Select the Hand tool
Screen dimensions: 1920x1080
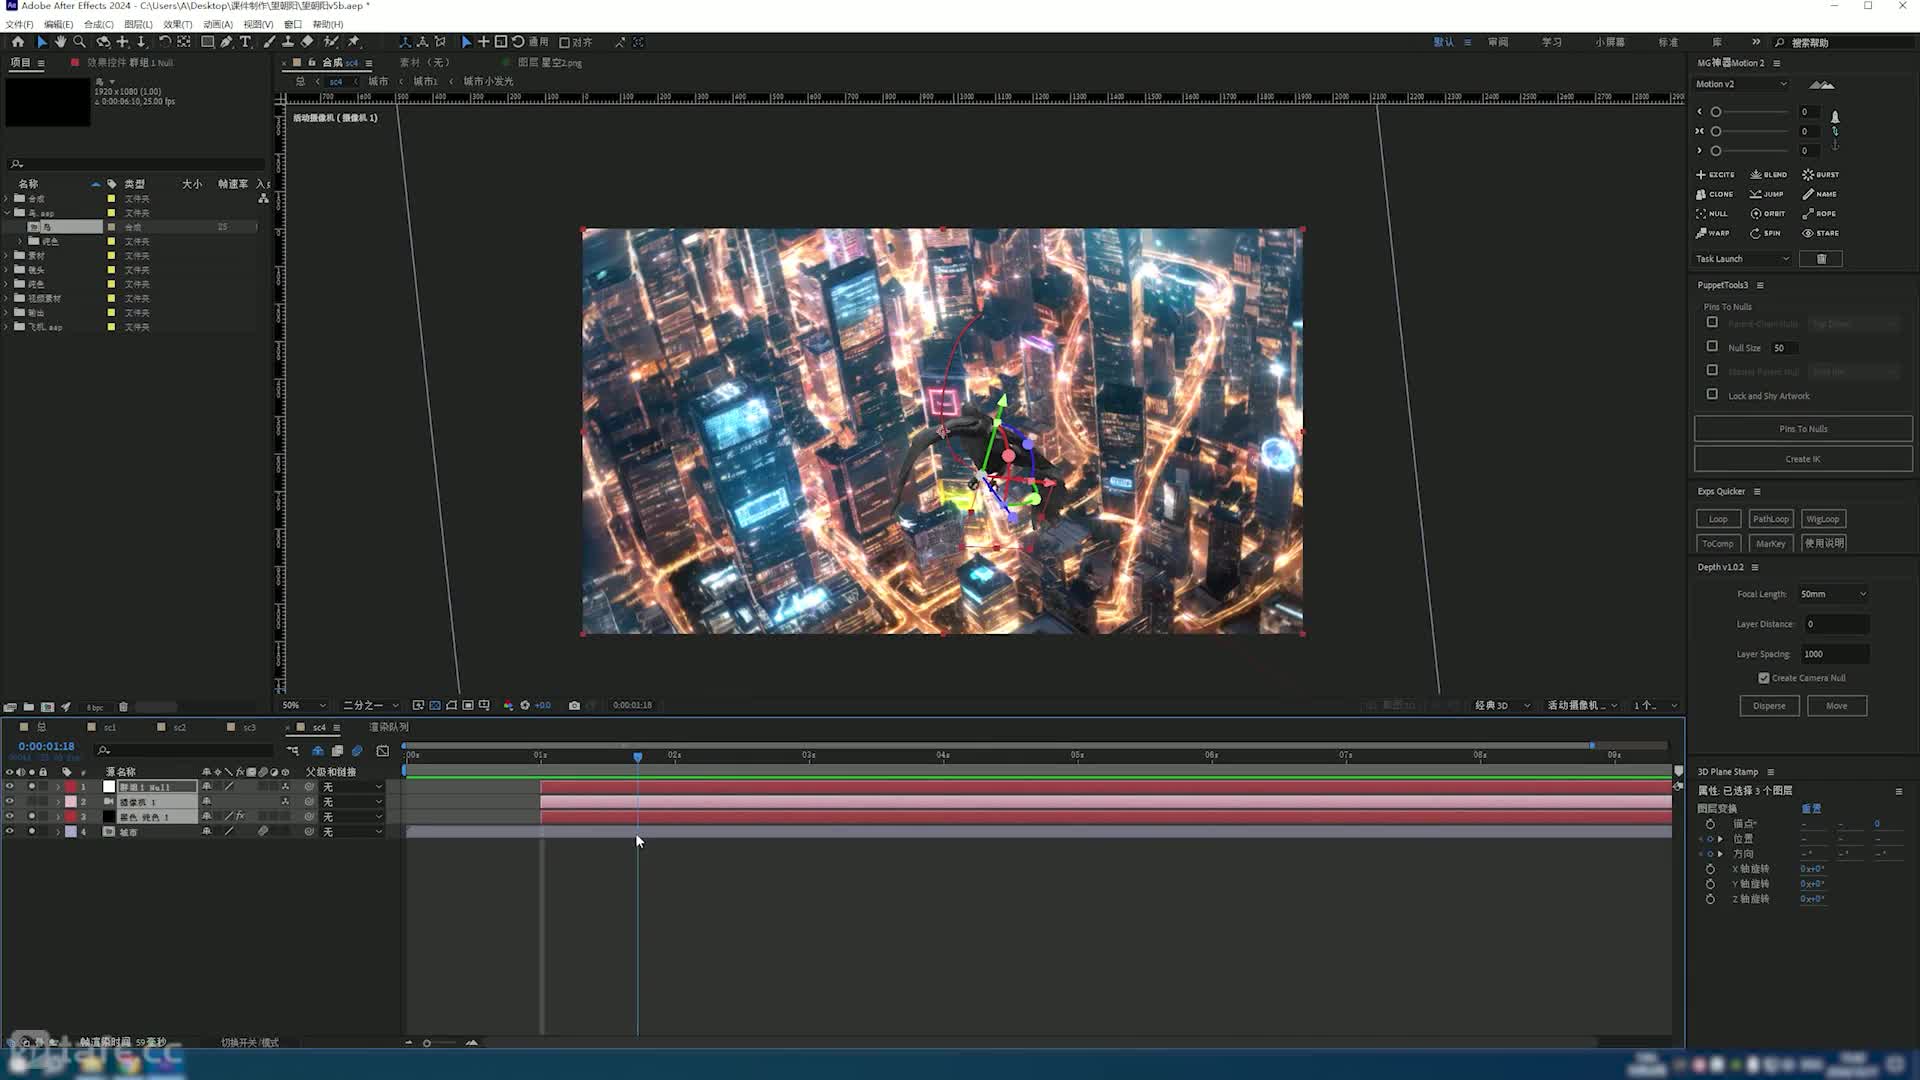61,42
